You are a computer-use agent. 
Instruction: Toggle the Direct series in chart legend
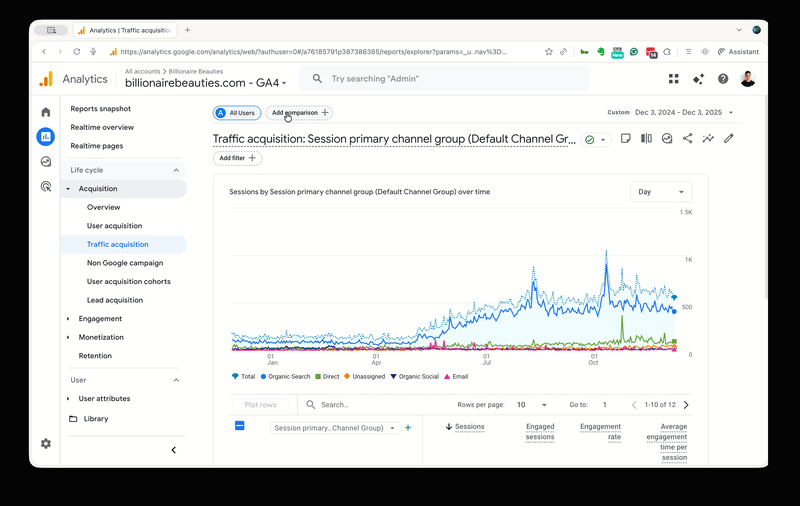(325, 377)
